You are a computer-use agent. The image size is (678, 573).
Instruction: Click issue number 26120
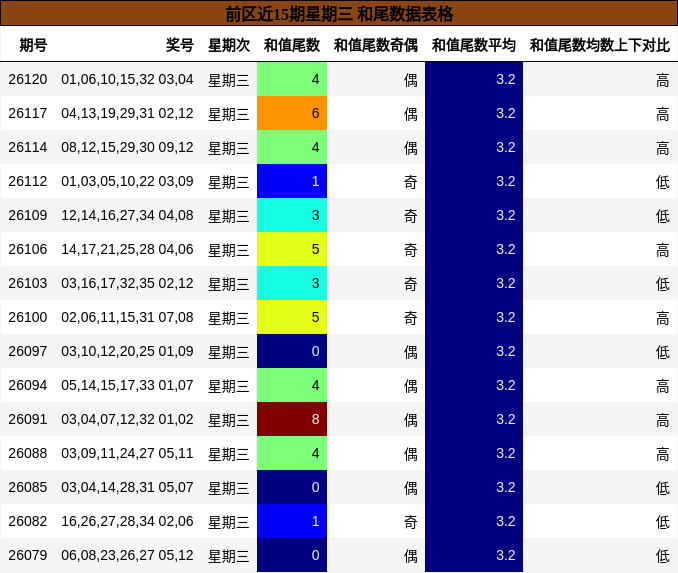click(x=28, y=79)
